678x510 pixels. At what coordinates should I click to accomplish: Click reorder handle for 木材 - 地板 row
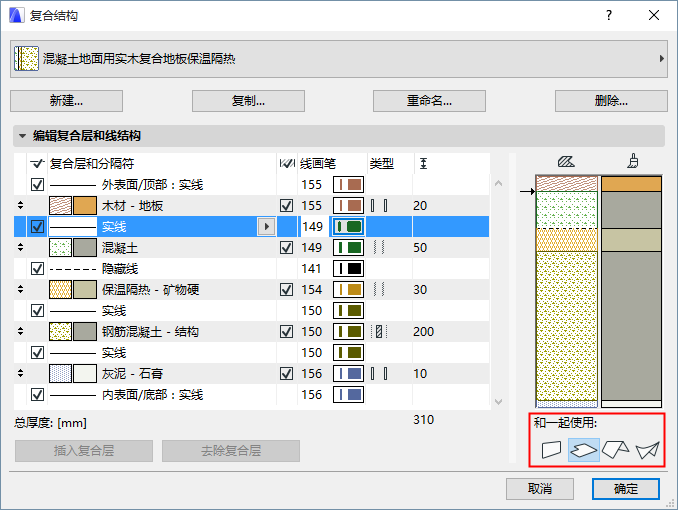[x=20, y=205]
